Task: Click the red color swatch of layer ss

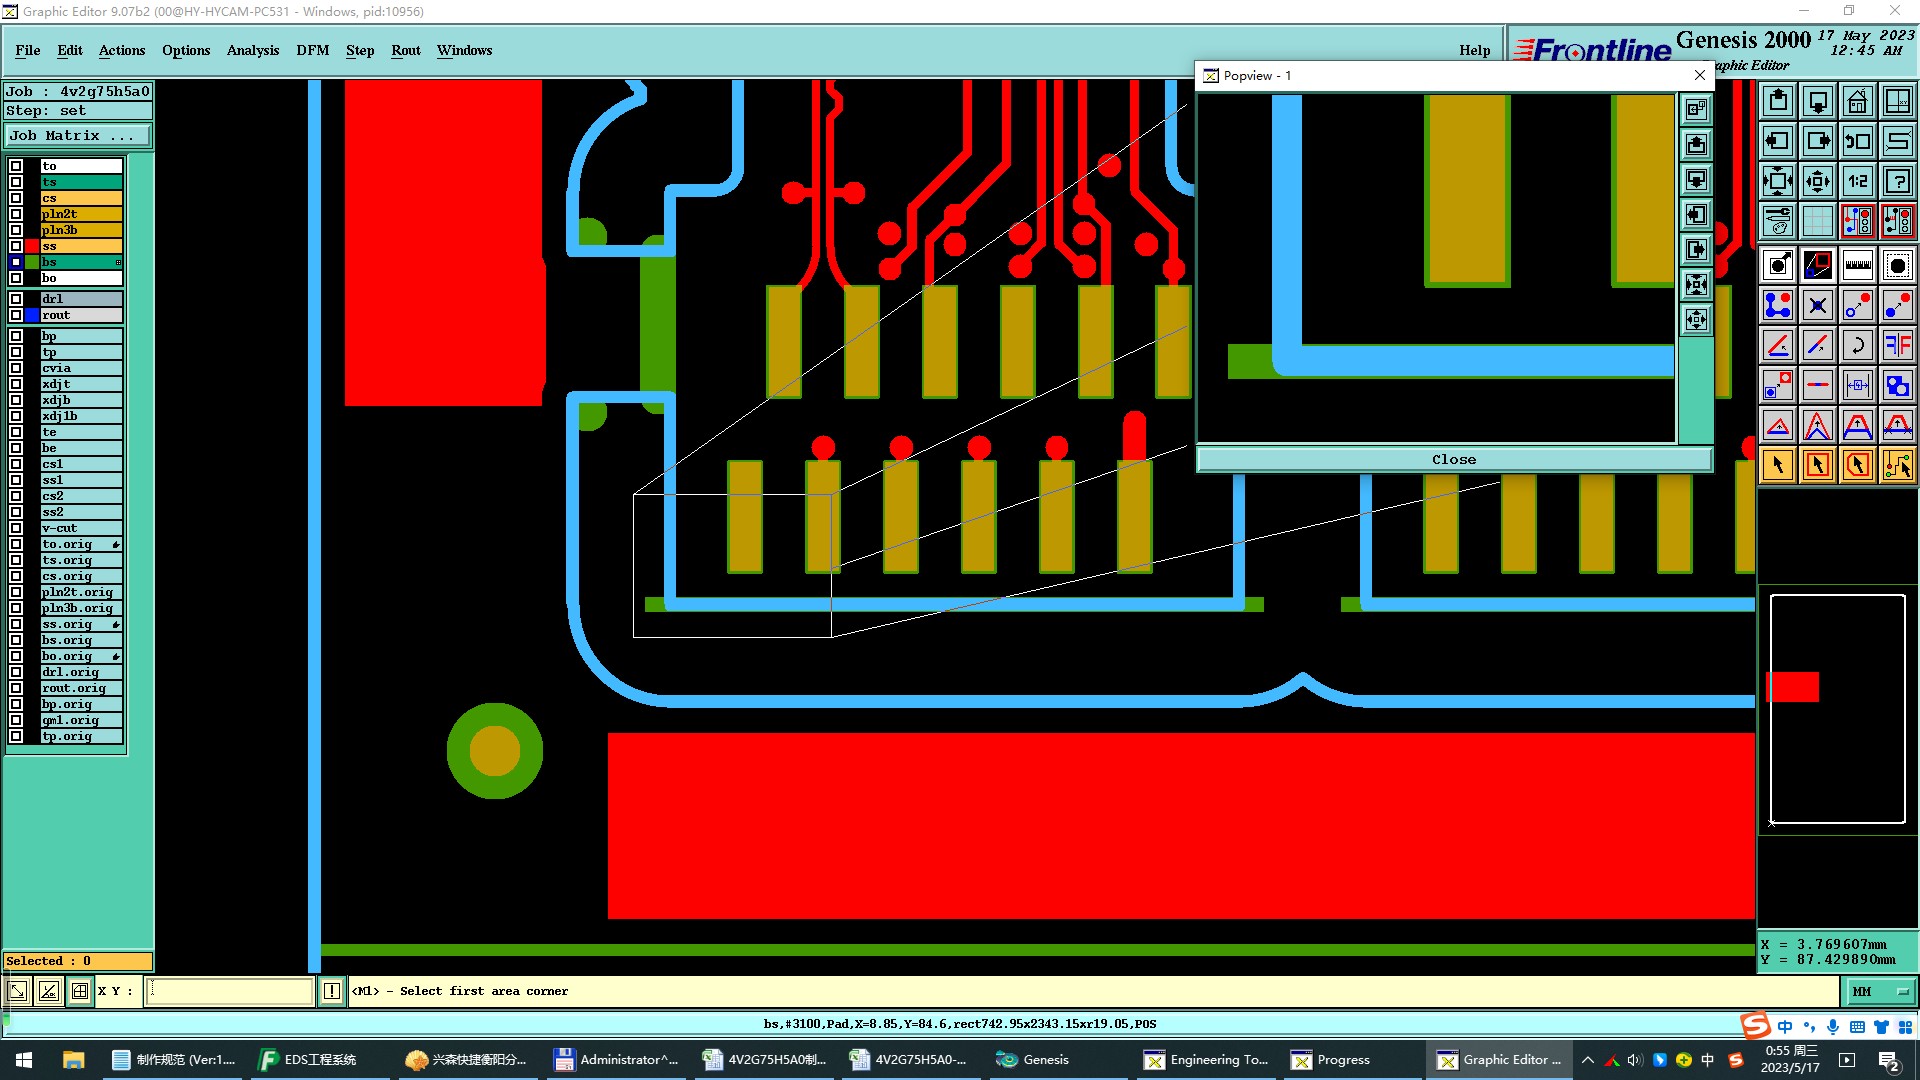Action: (32, 246)
